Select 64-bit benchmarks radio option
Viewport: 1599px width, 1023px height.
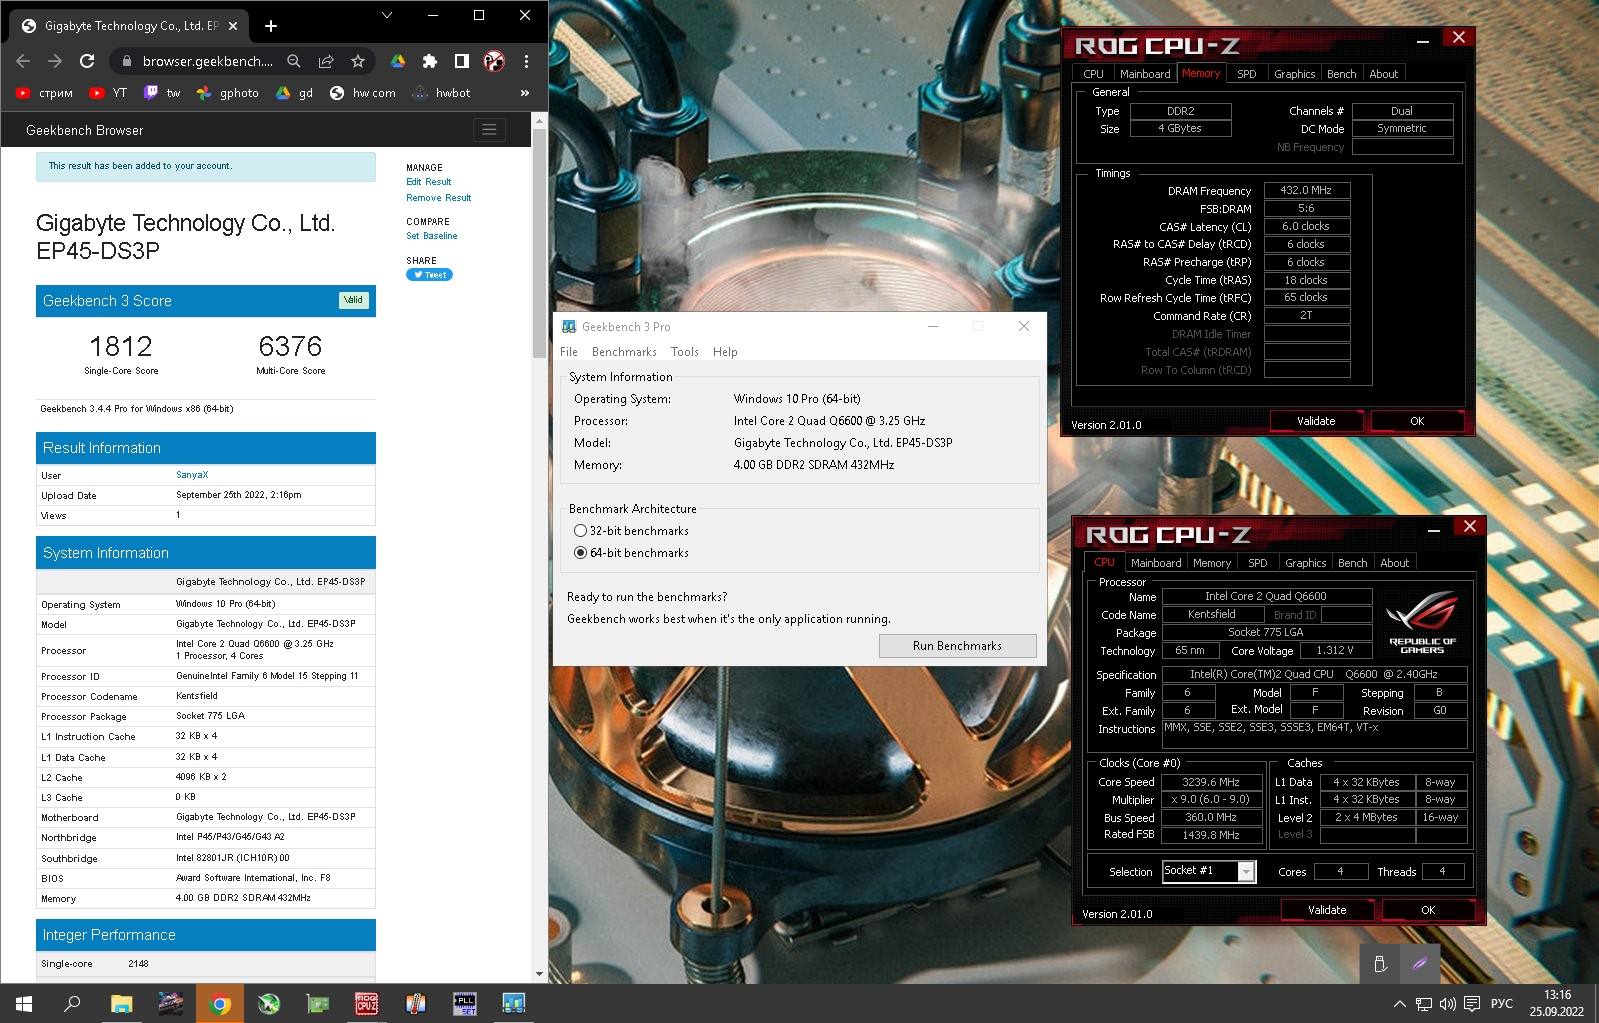tap(580, 553)
